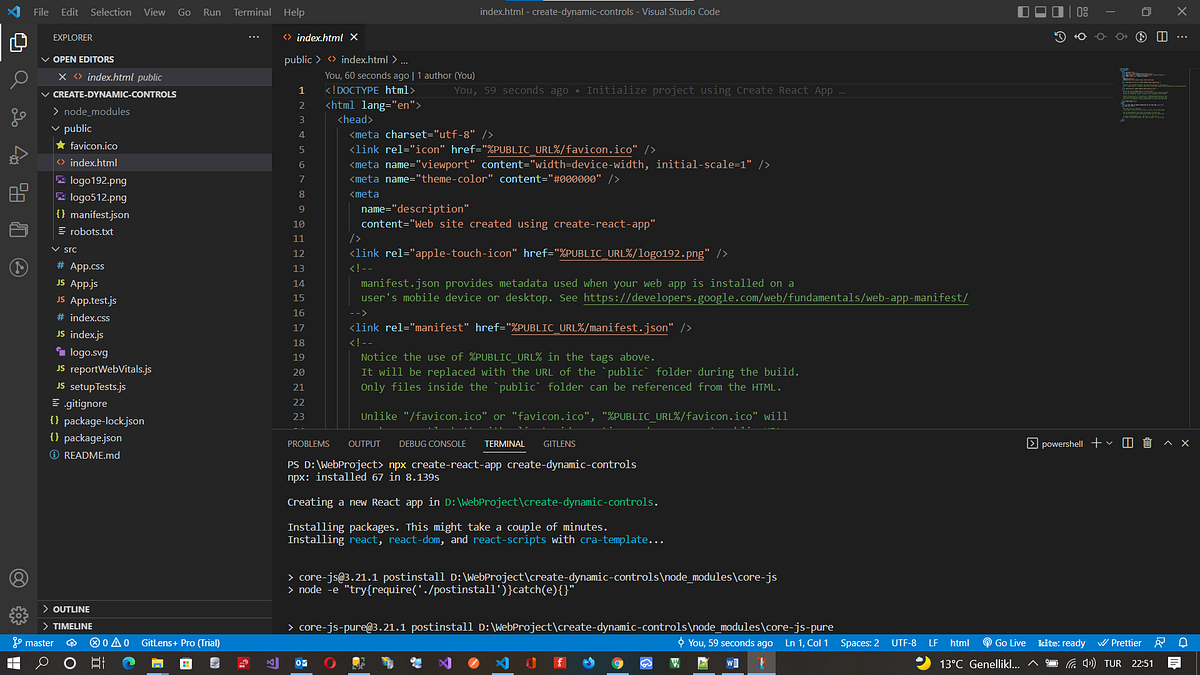Click Go Live in status bar

coord(1003,643)
